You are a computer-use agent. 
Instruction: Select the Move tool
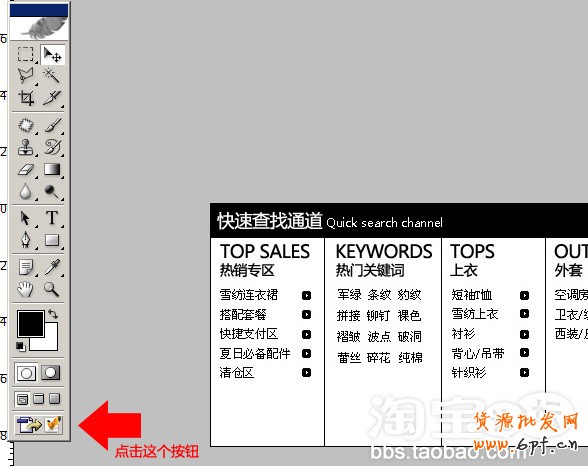pos(52,55)
